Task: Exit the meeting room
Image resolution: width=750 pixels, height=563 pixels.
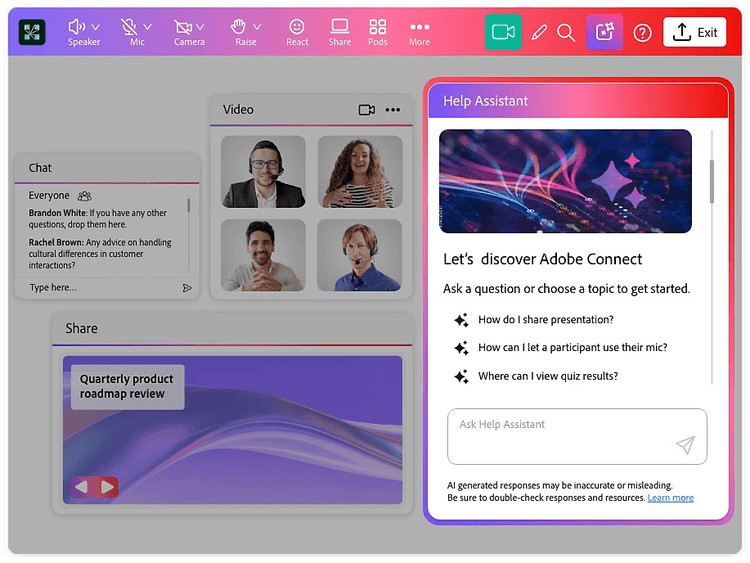Action: point(695,32)
